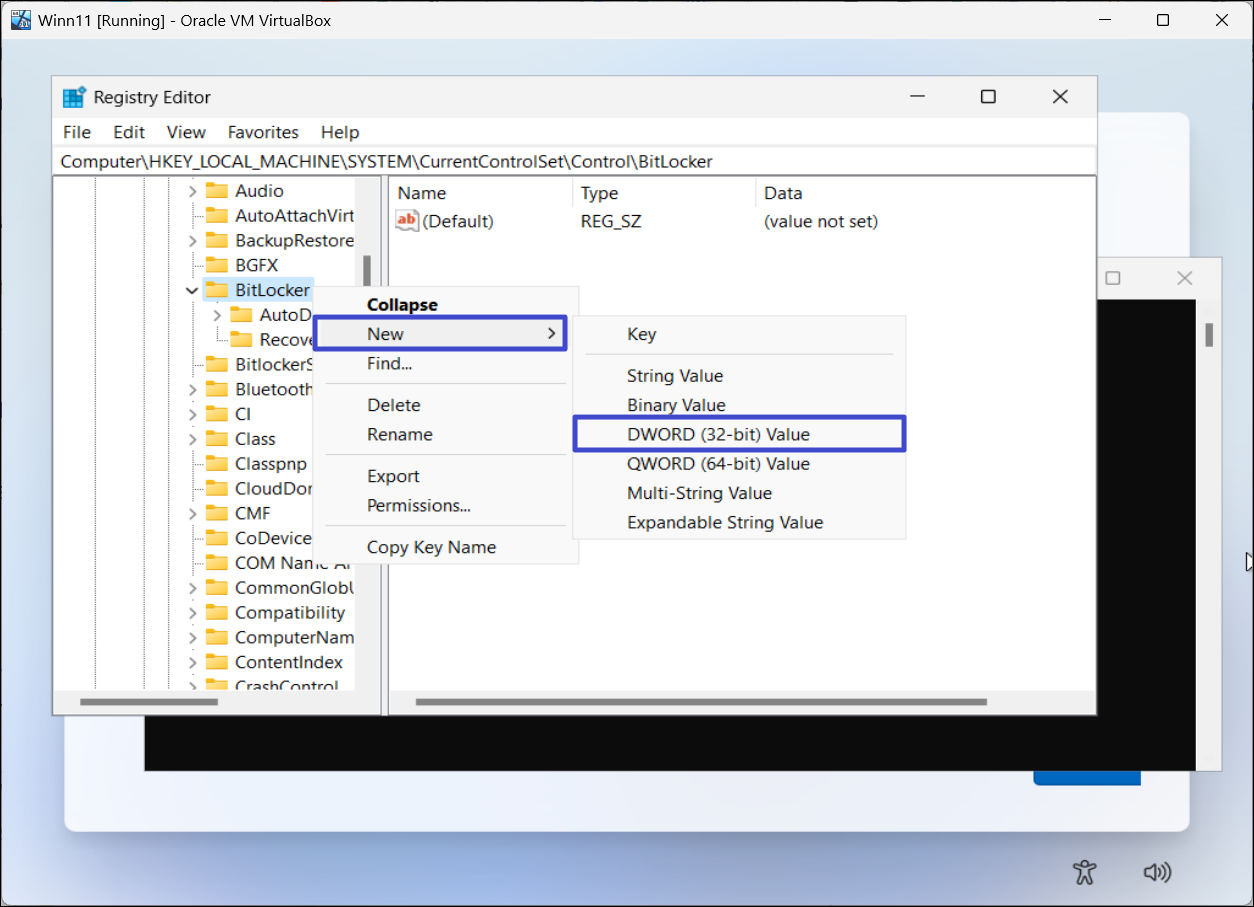Image resolution: width=1254 pixels, height=907 pixels.
Task: Open the Favorites menu
Action: pos(263,132)
